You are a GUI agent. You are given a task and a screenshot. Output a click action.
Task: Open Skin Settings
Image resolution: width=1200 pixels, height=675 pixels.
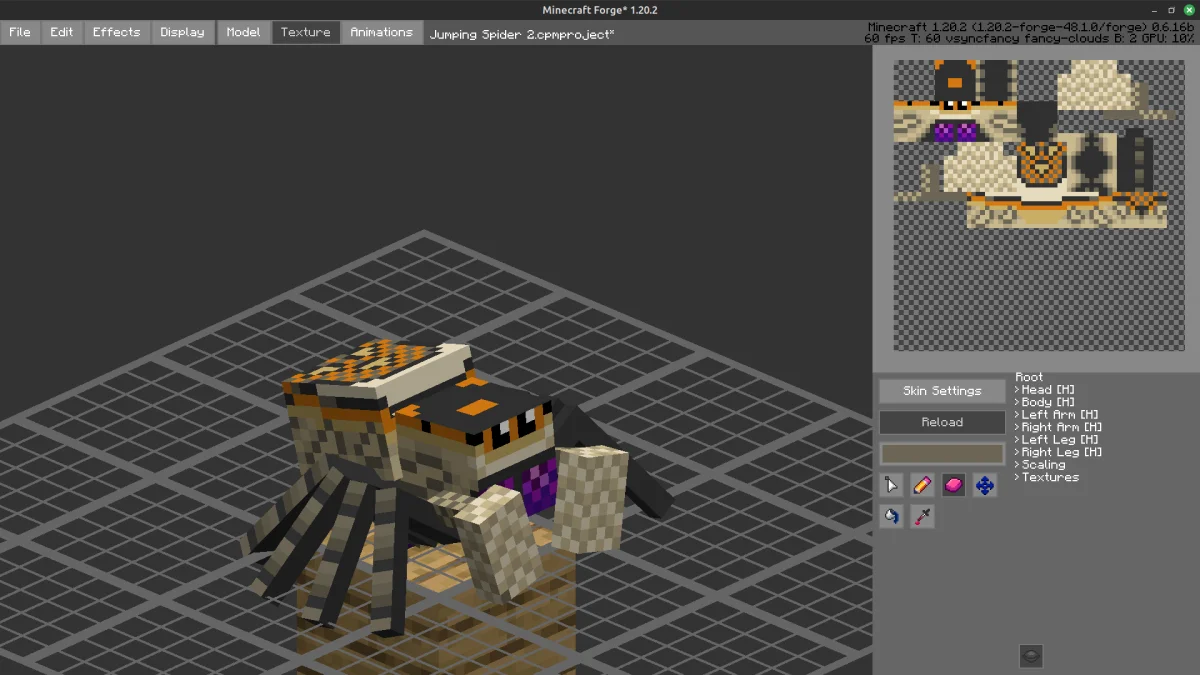[x=942, y=391]
